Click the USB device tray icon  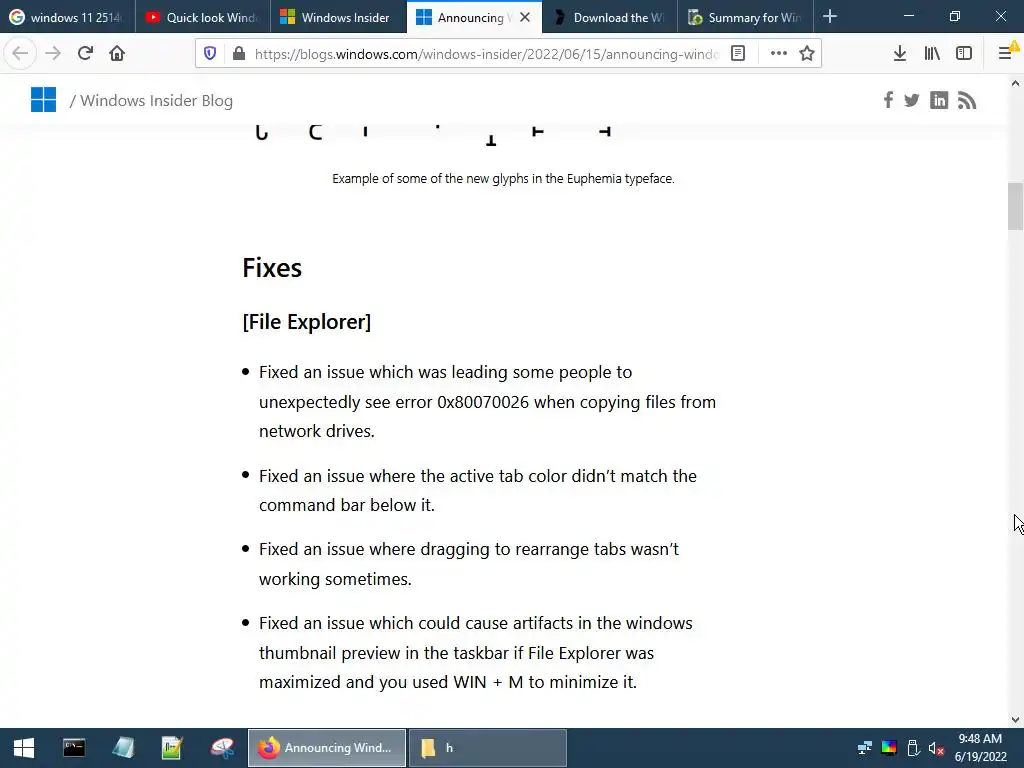(x=913, y=748)
